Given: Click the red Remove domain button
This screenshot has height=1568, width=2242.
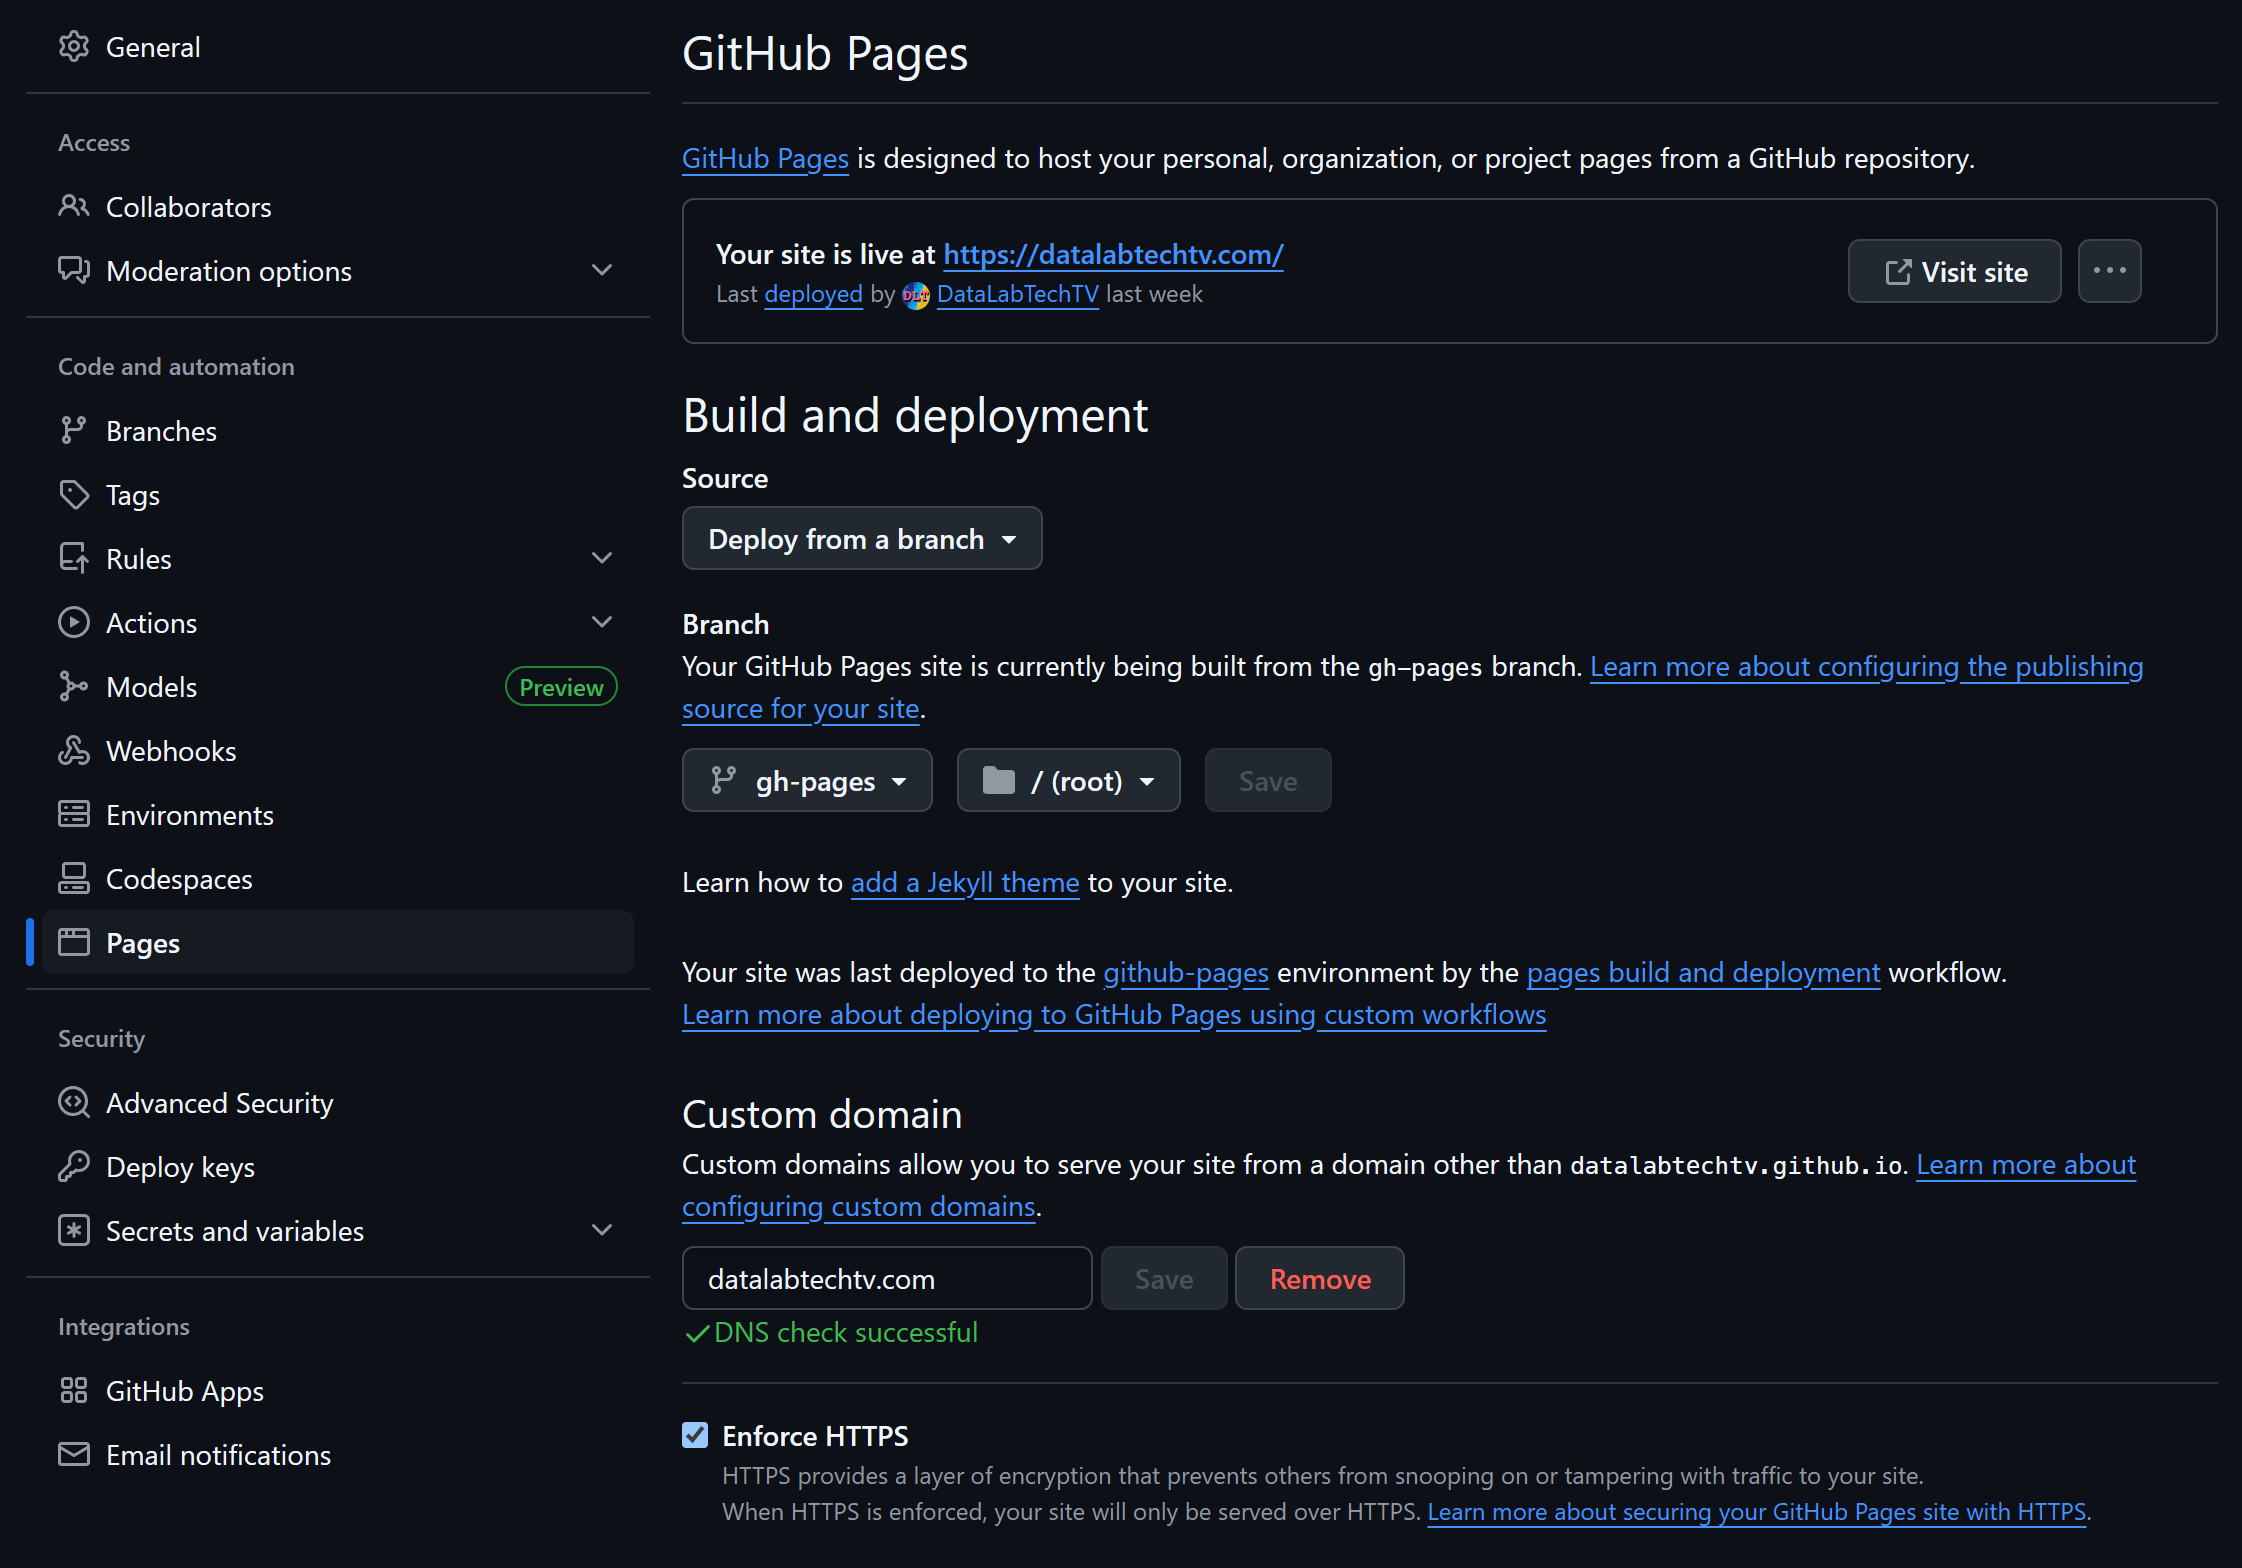Looking at the screenshot, I should point(1320,1279).
